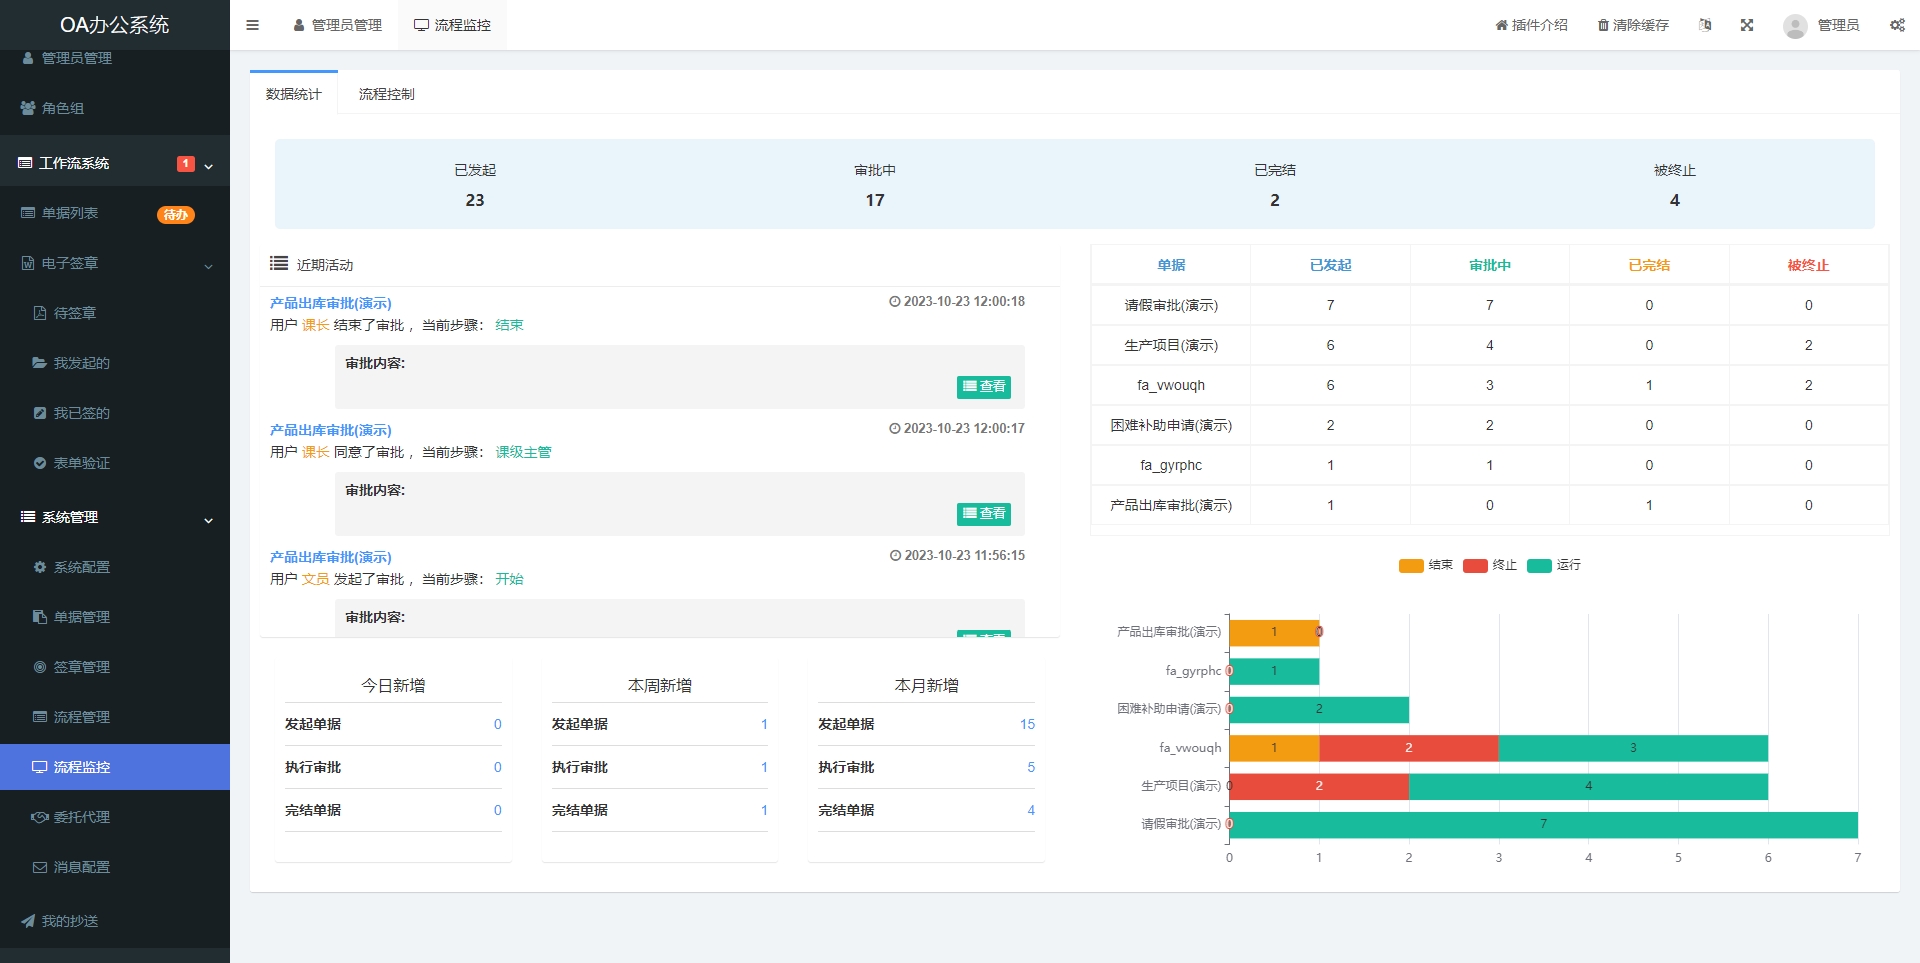Image resolution: width=1920 pixels, height=963 pixels.
Task: Click the 被终止 column header in table
Action: click(x=1808, y=265)
